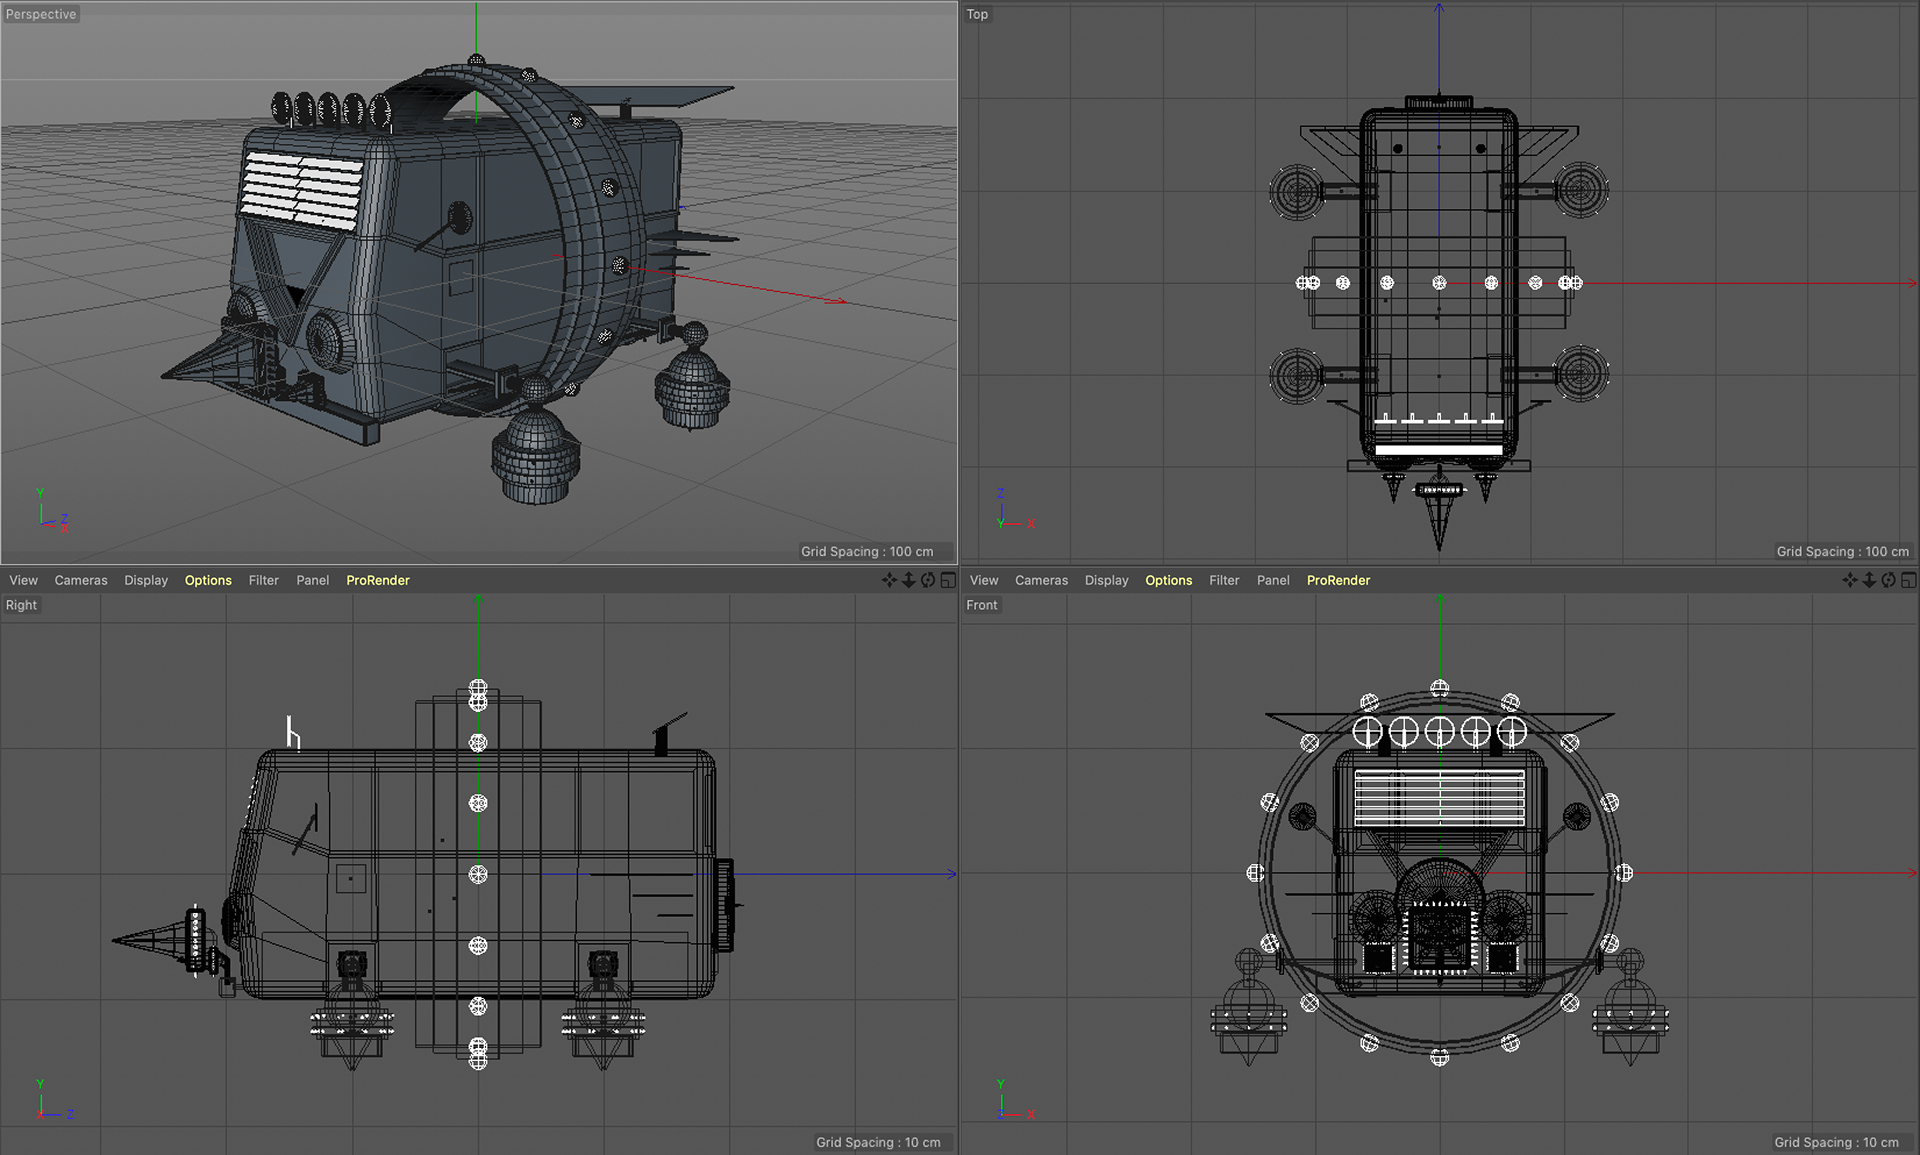Toggle maximize view icon in Front viewport
This screenshot has width=1920, height=1155.
pyautogui.click(x=1908, y=580)
